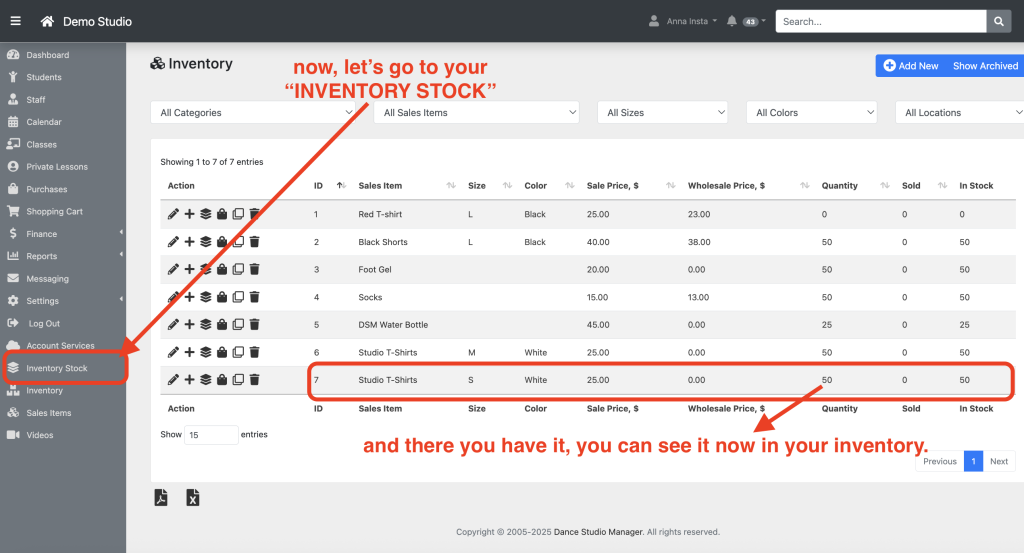The image size is (1024, 553).
Task: Click the plus icon in Red T-shirt row
Action: click(x=189, y=214)
